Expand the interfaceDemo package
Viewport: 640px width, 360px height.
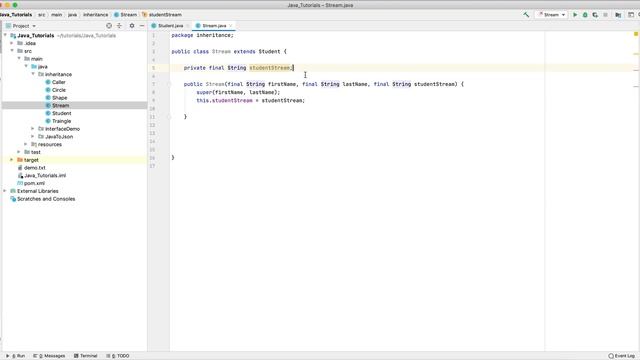point(33,129)
